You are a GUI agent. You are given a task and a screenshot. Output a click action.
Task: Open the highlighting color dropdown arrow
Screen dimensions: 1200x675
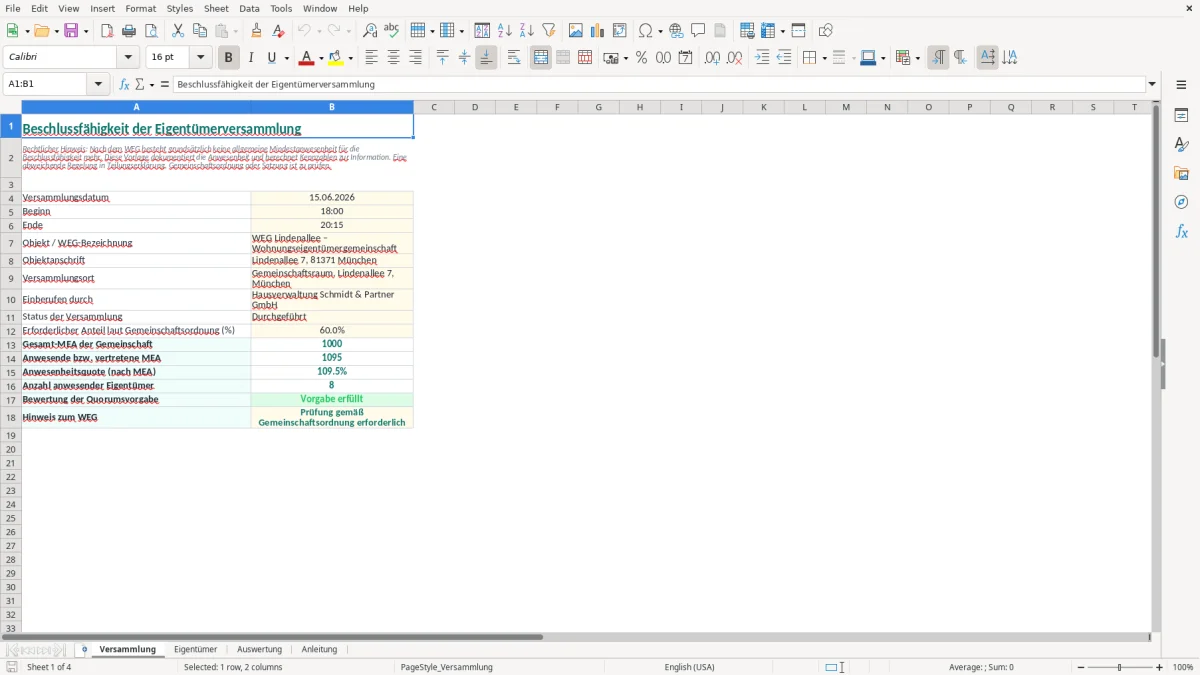point(351,58)
